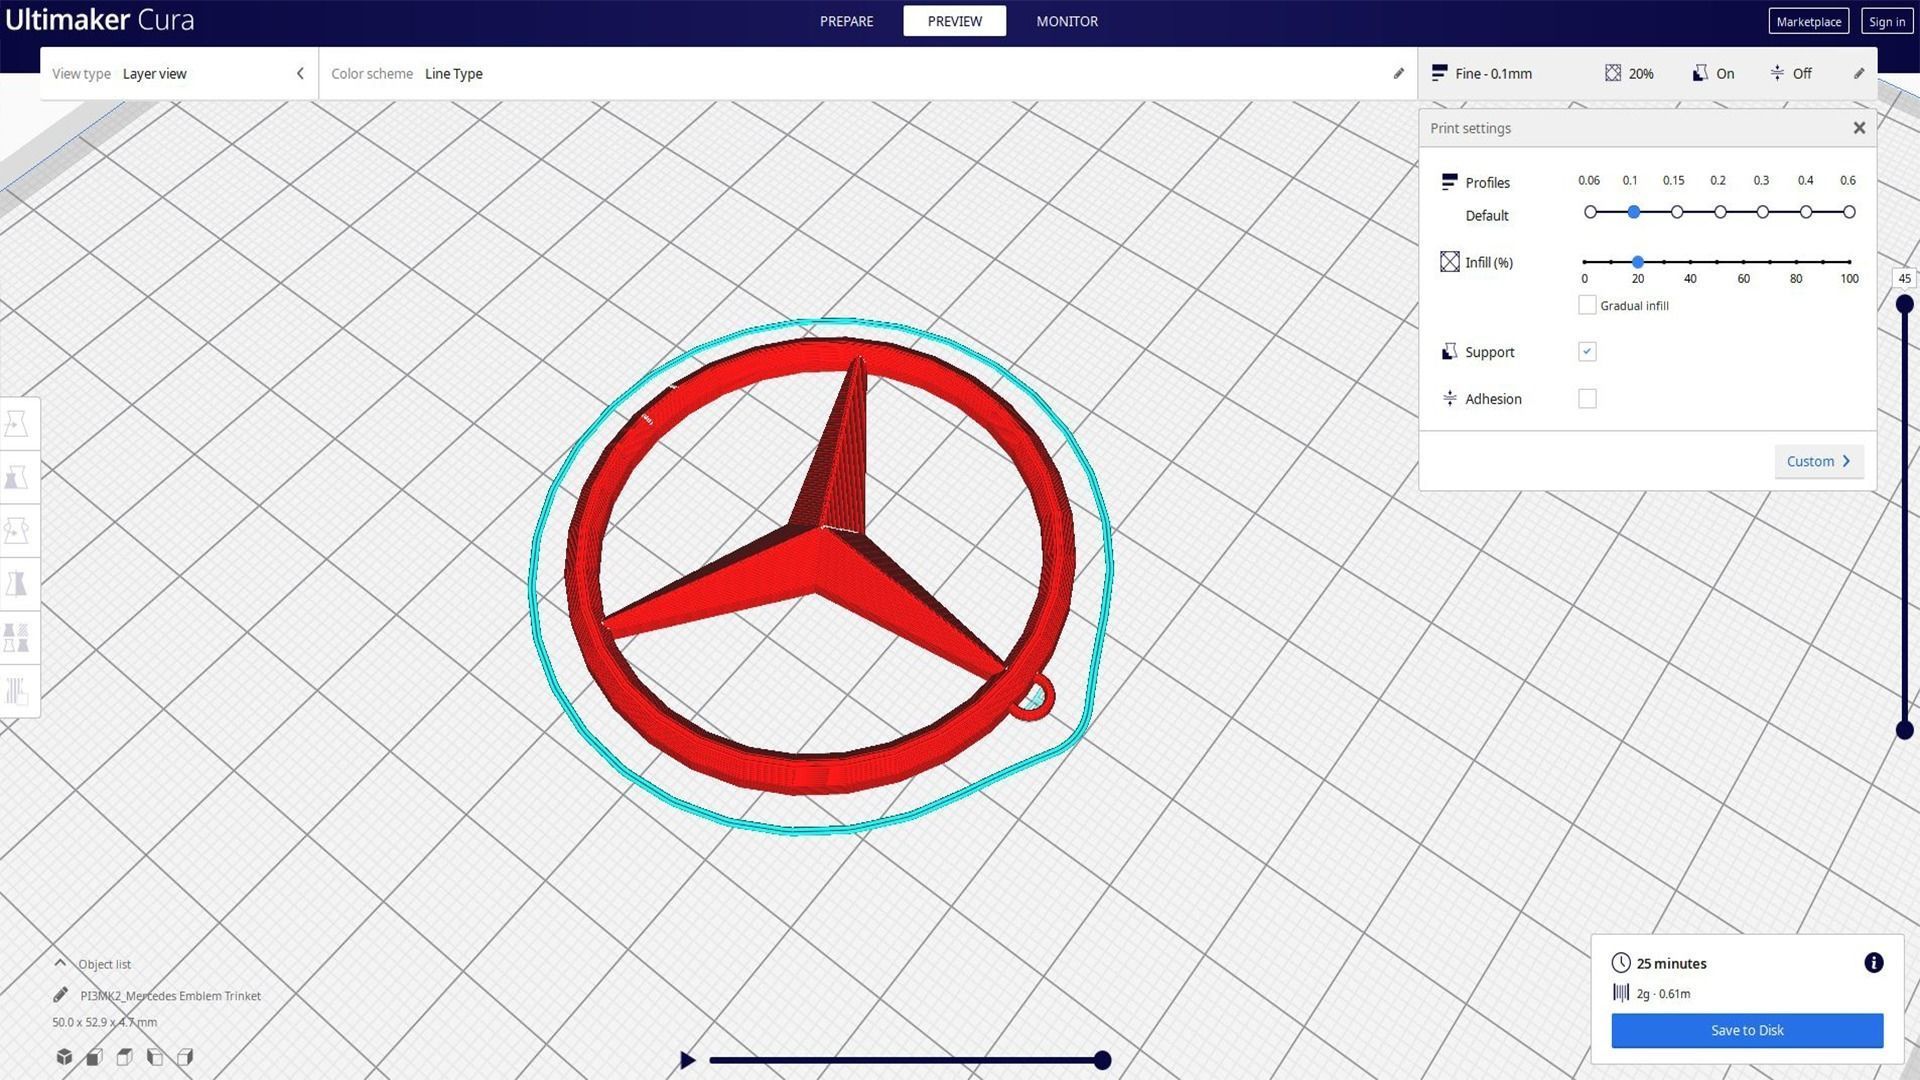
Task: Play the layer simulation
Action: click(x=687, y=1060)
